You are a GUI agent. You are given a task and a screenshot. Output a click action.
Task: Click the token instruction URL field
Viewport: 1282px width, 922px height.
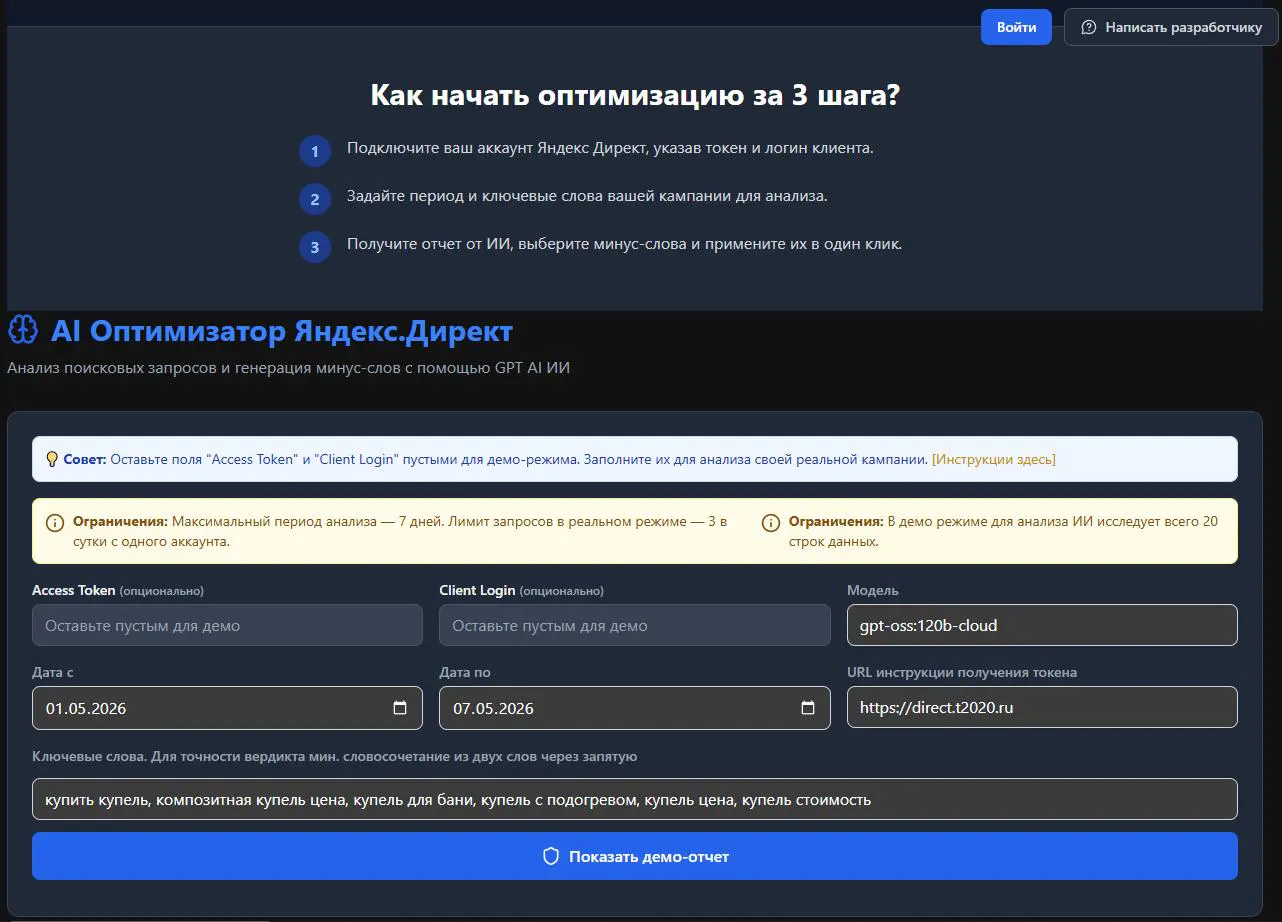(1042, 707)
